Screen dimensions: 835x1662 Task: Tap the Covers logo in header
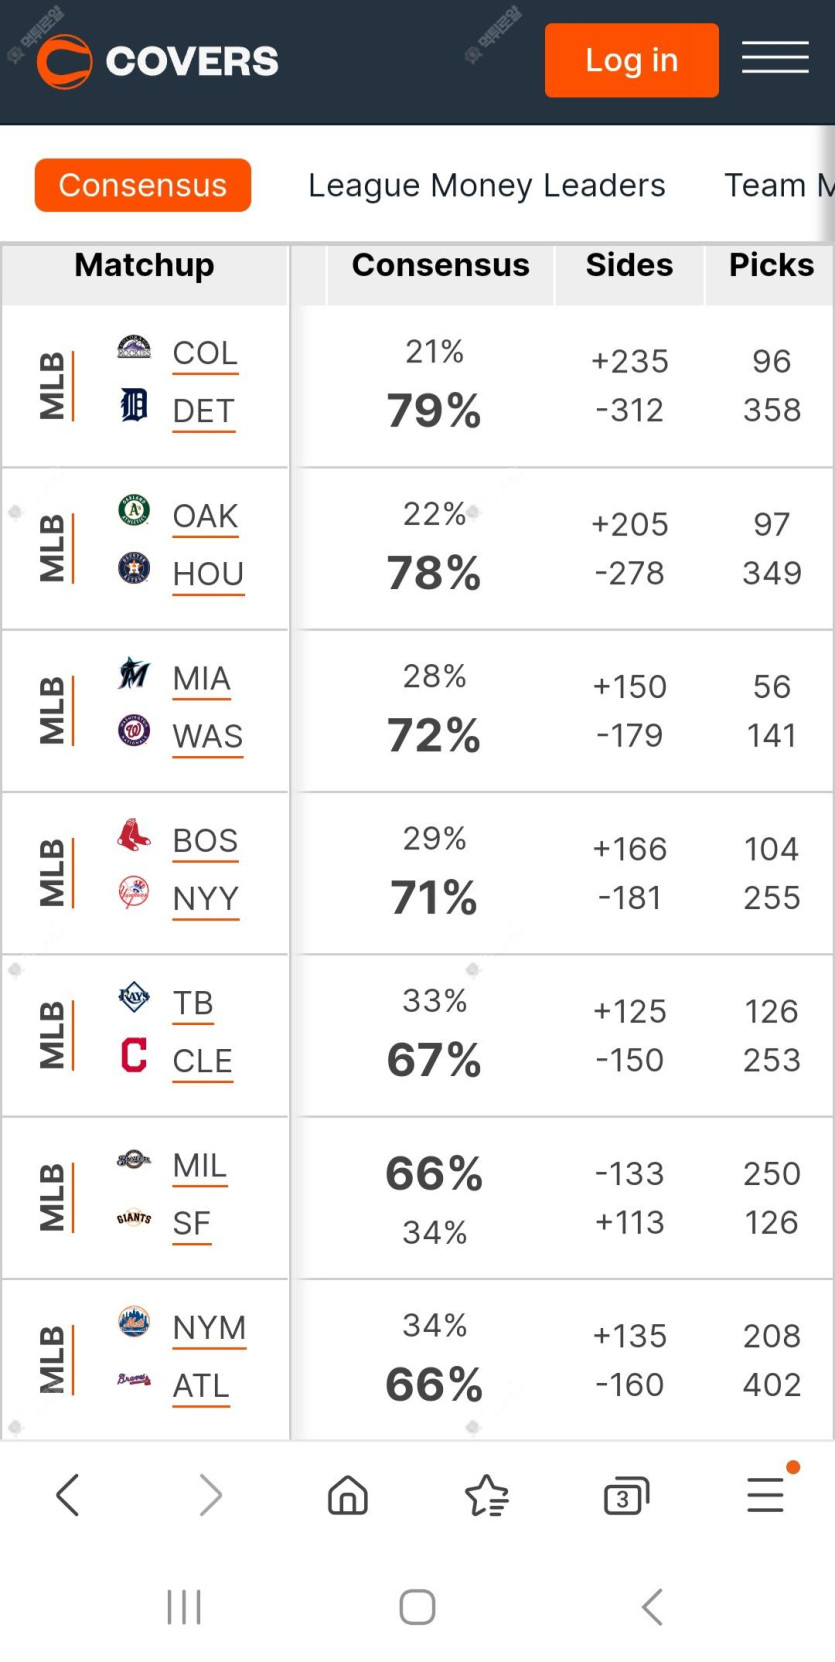[x=157, y=61]
